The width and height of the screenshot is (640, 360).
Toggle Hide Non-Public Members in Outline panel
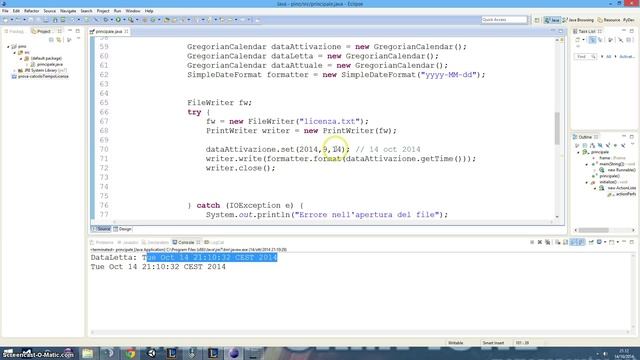click(x=616, y=145)
